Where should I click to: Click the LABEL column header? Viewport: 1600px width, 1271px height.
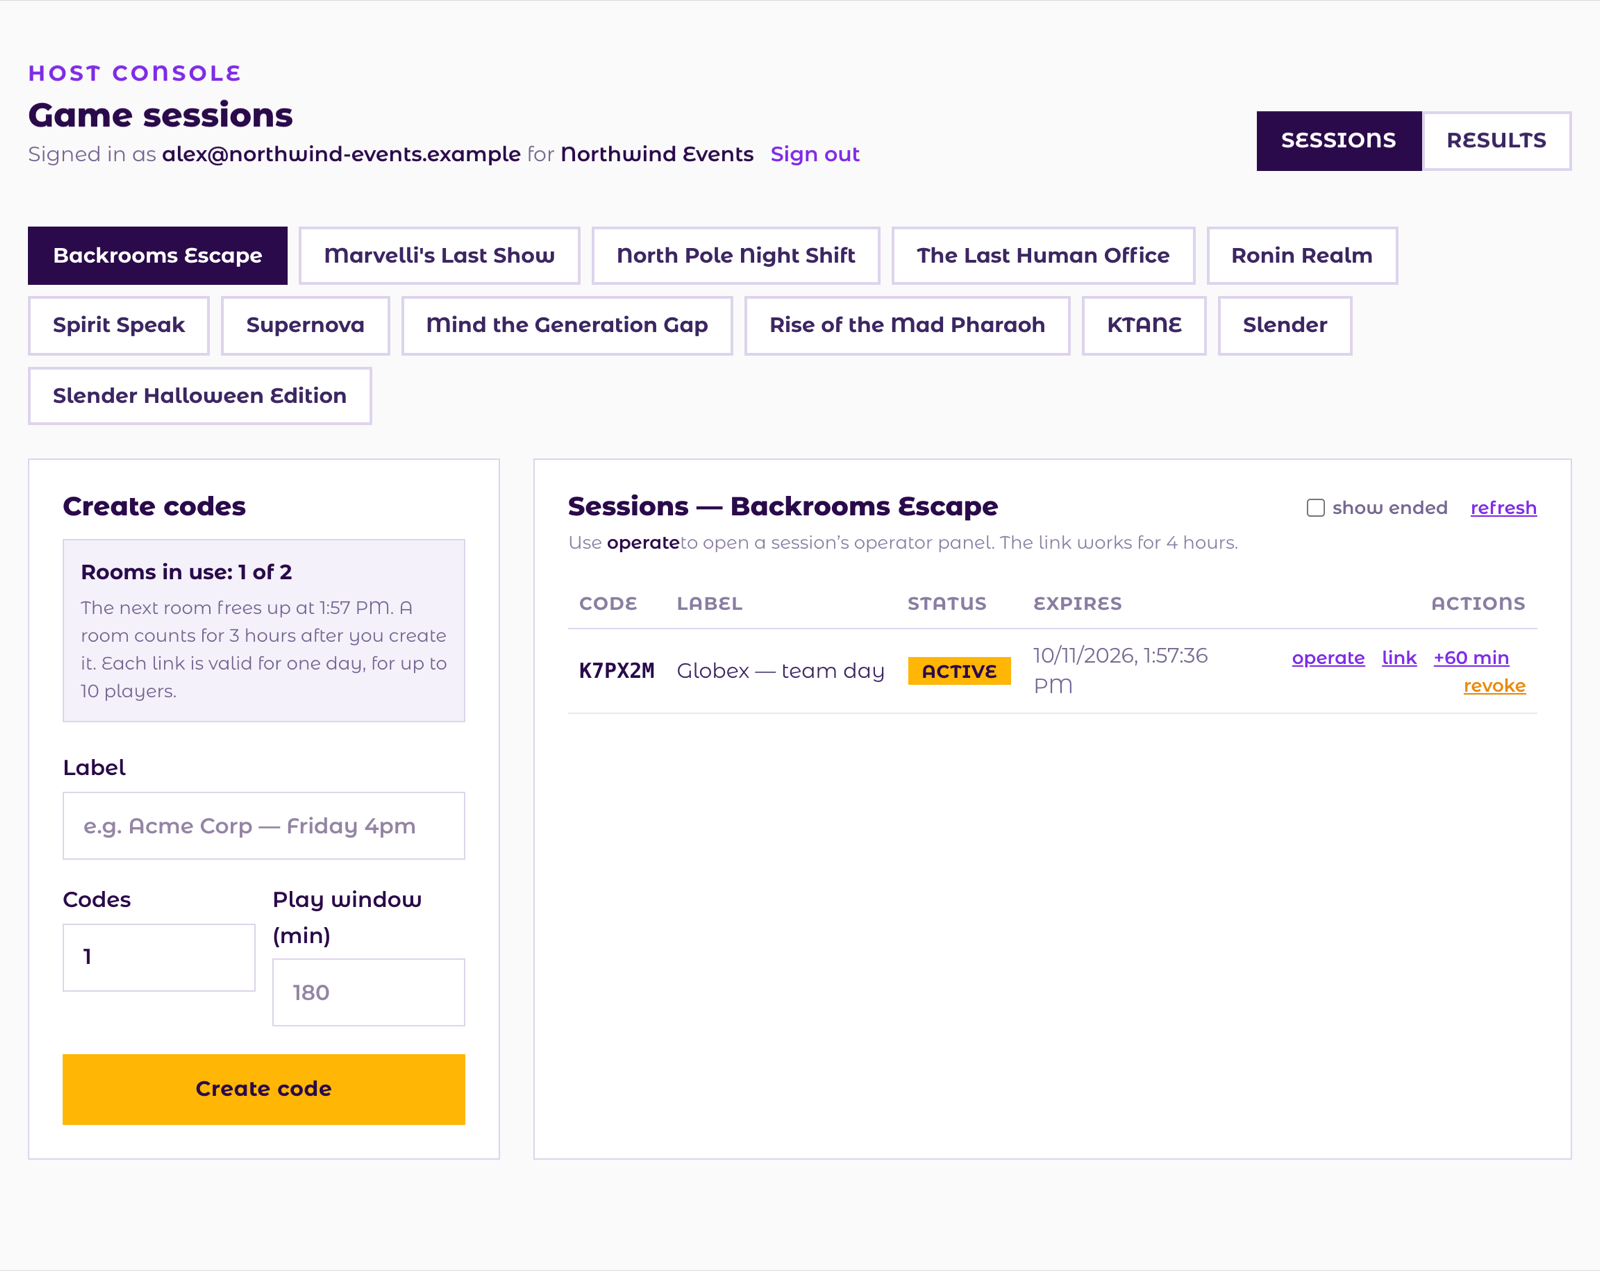tap(709, 604)
